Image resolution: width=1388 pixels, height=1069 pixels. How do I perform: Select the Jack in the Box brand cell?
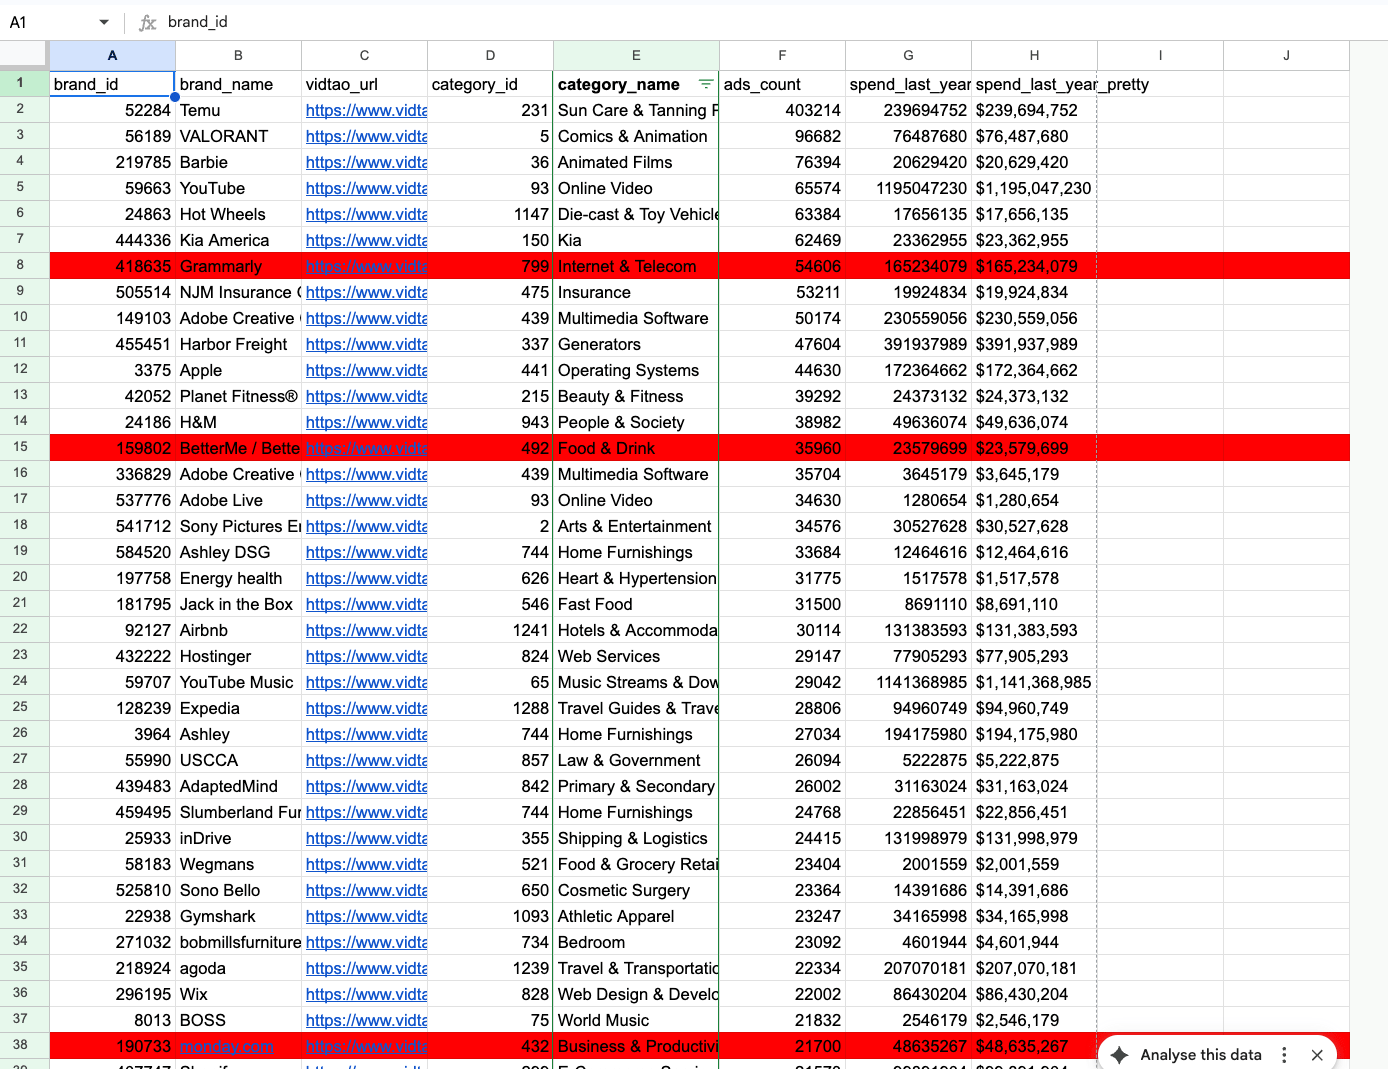coord(238,604)
